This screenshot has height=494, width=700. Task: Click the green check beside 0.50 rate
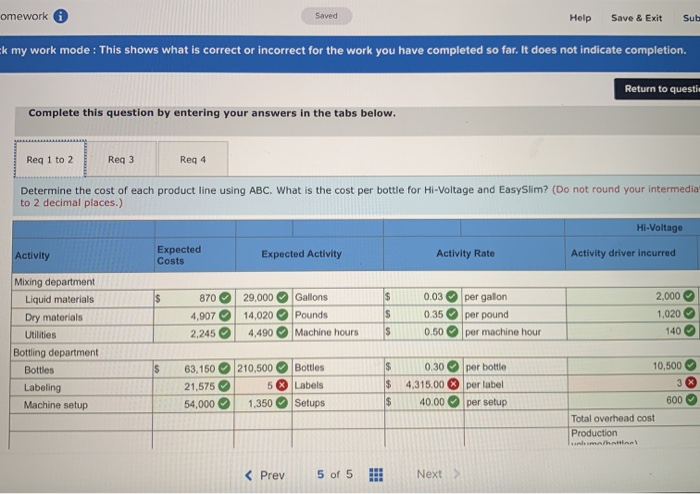click(x=453, y=332)
